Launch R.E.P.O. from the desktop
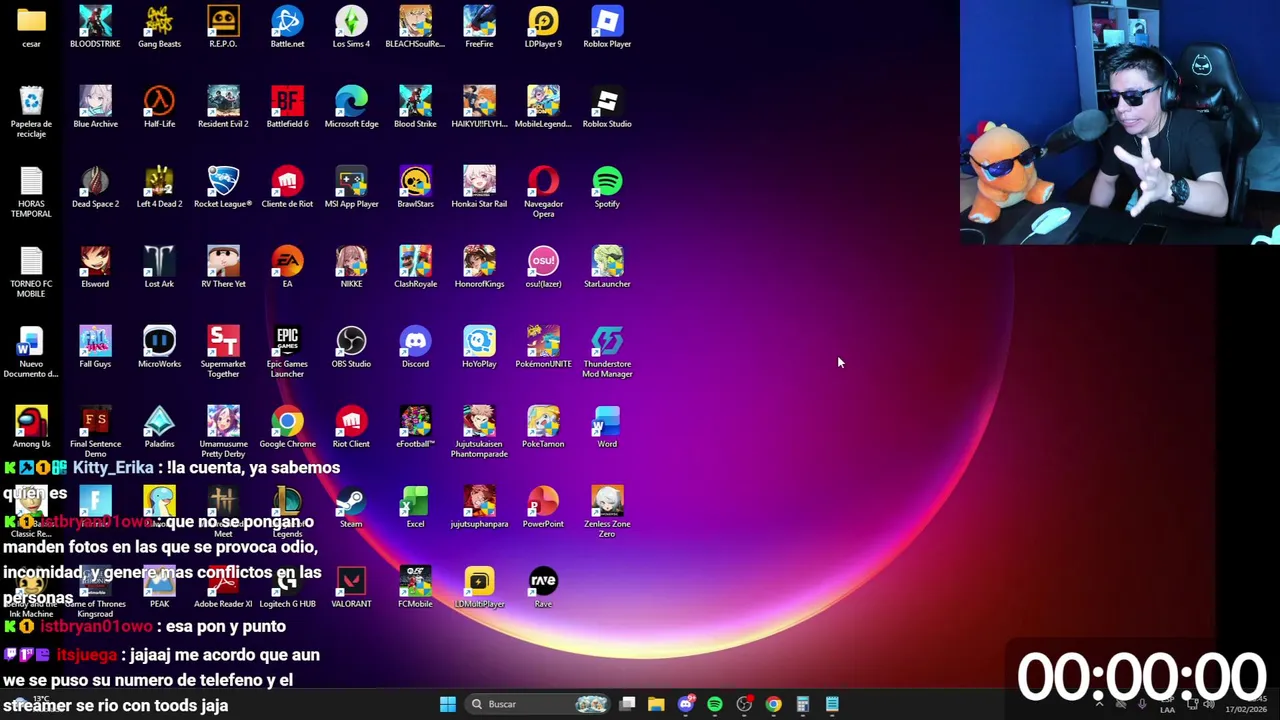Image resolution: width=1280 pixels, height=720 pixels. (223, 27)
